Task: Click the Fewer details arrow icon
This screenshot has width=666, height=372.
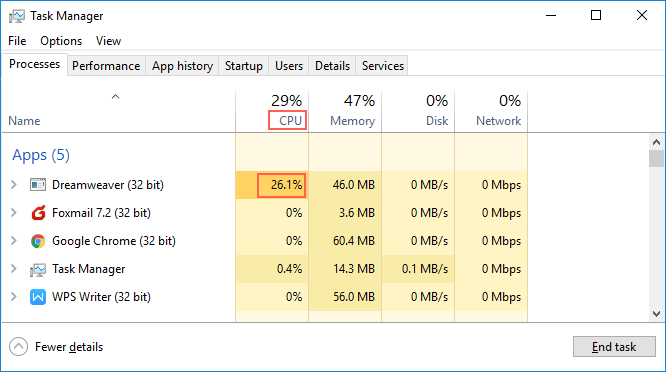Action: click(18, 347)
